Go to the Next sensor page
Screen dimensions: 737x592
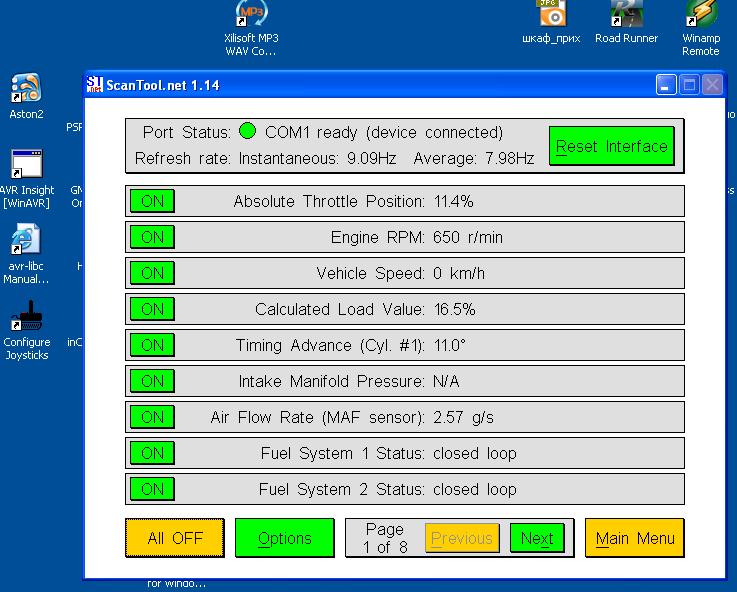[x=537, y=538]
